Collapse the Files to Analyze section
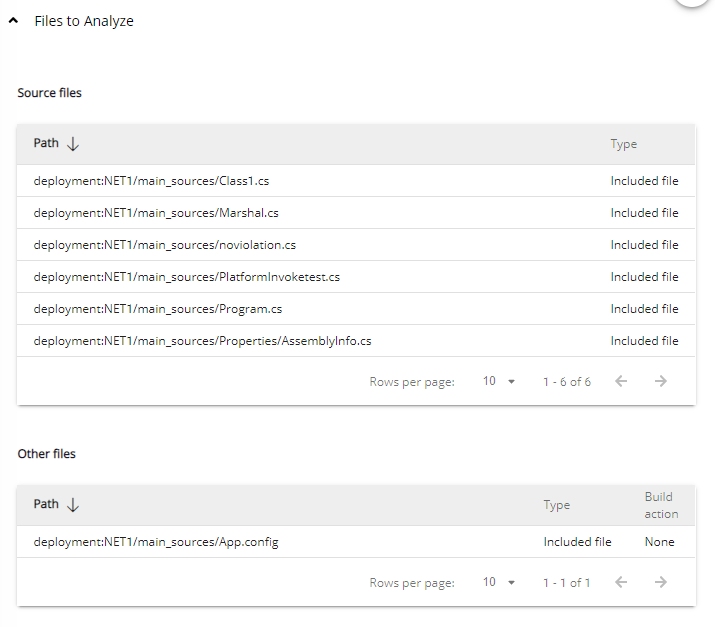The height and width of the screenshot is (627, 715). [13, 21]
